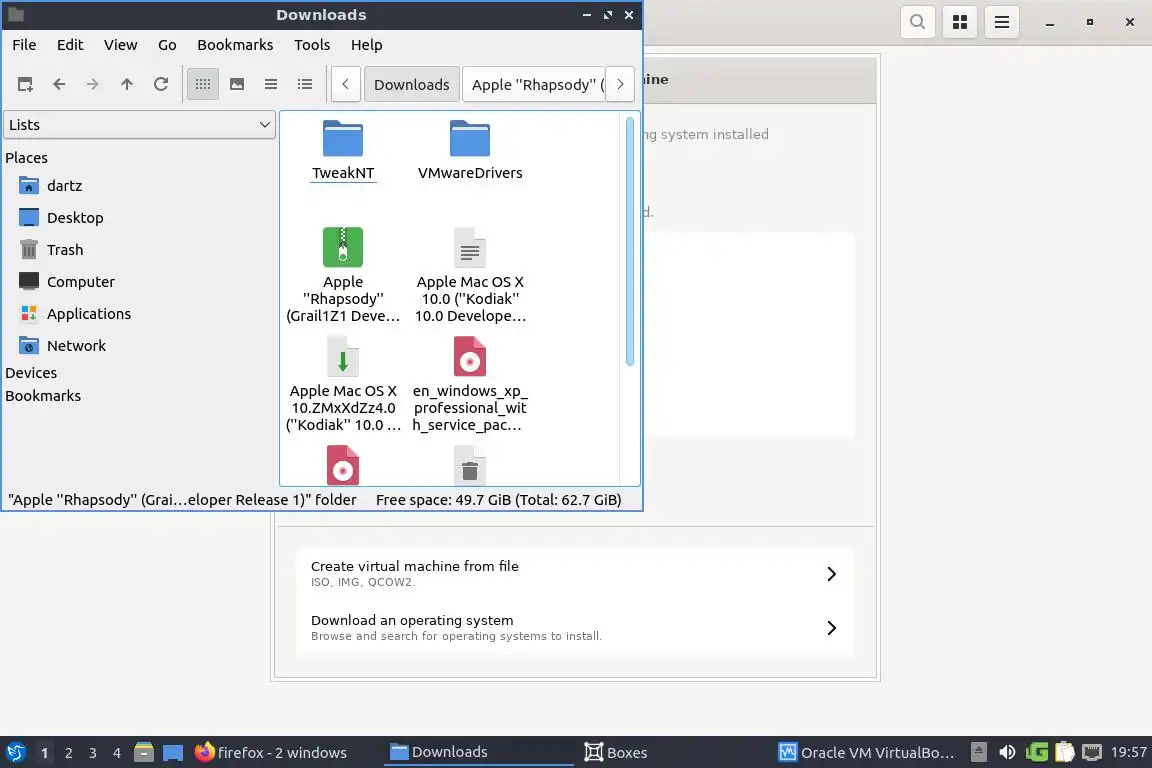Reload the current folder
Image resolution: width=1152 pixels, height=768 pixels.
coord(161,85)
